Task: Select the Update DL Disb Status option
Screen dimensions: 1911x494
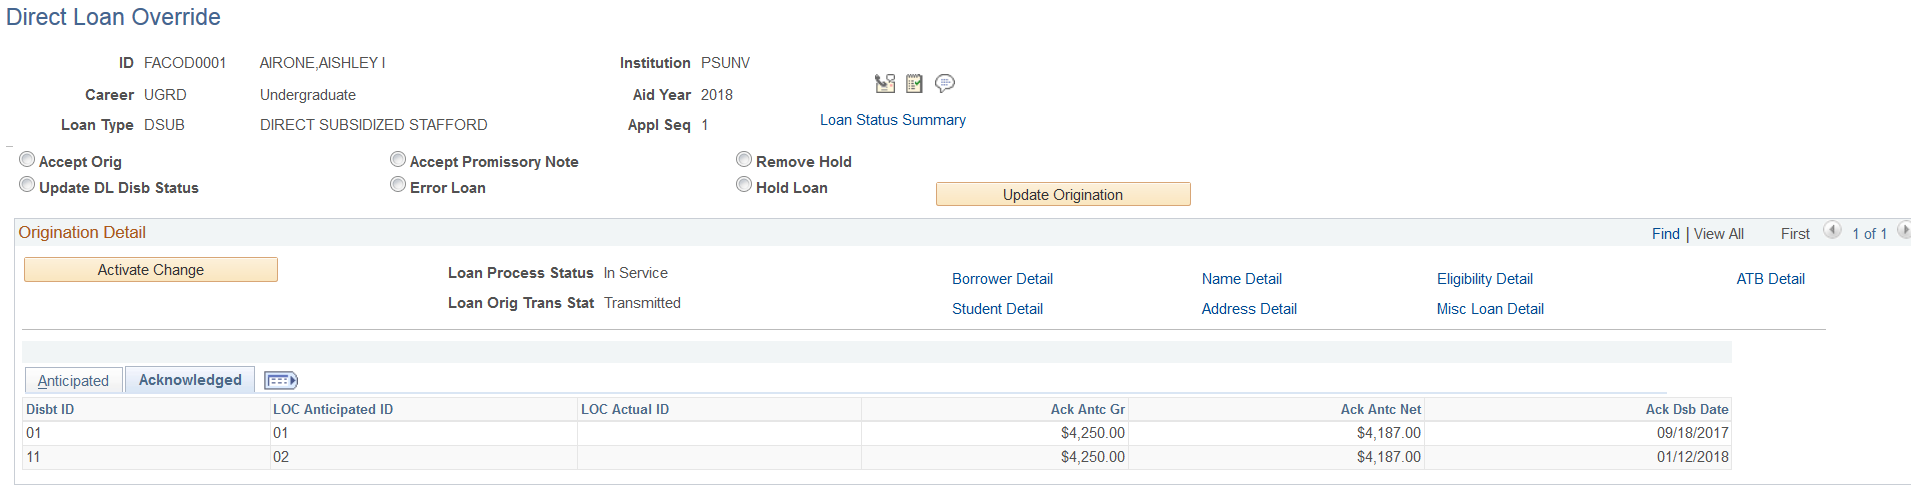Action: click(x=27, y=185)
